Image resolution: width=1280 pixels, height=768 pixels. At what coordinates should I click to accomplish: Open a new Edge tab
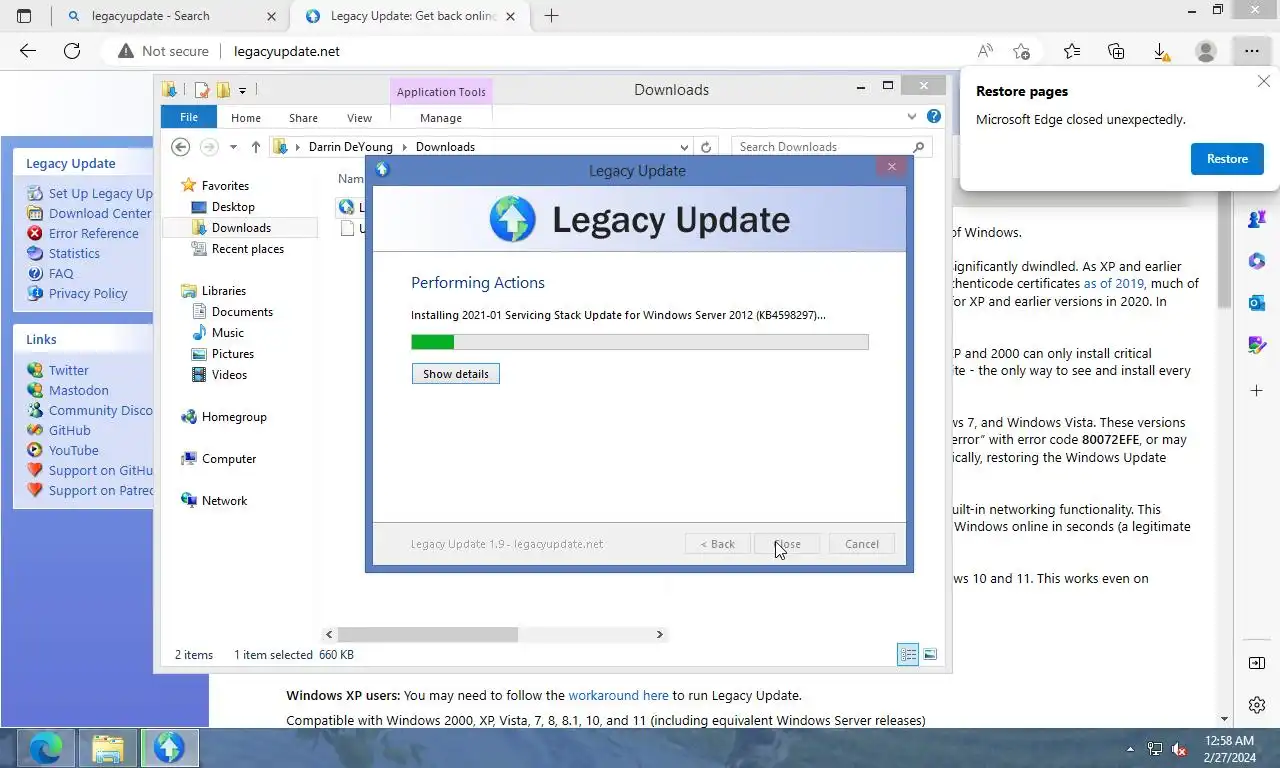(551, 16)
